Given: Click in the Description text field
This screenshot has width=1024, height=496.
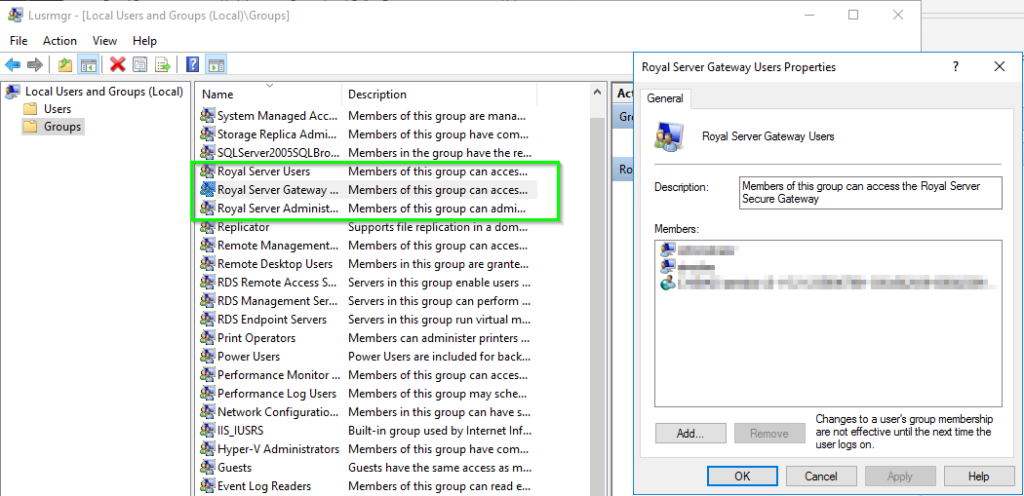Looking at the screenshot, I should click(x=871, y=193).
